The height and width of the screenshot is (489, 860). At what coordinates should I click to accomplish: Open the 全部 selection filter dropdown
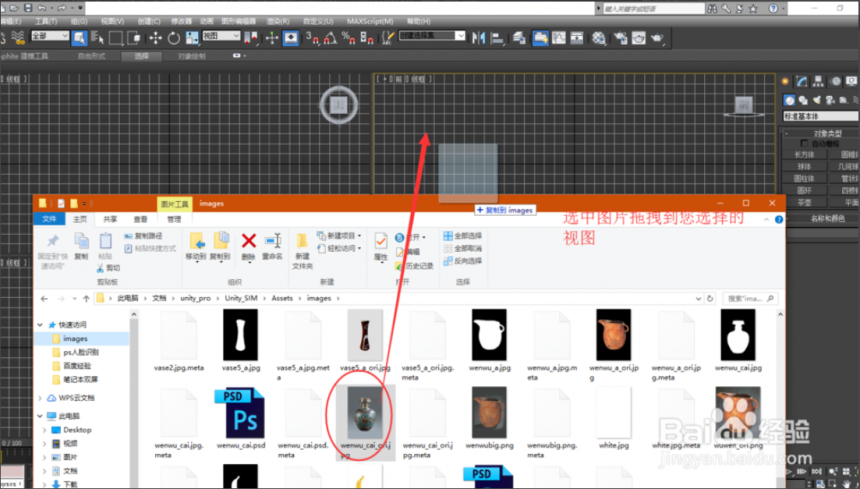tap(50, 36)
